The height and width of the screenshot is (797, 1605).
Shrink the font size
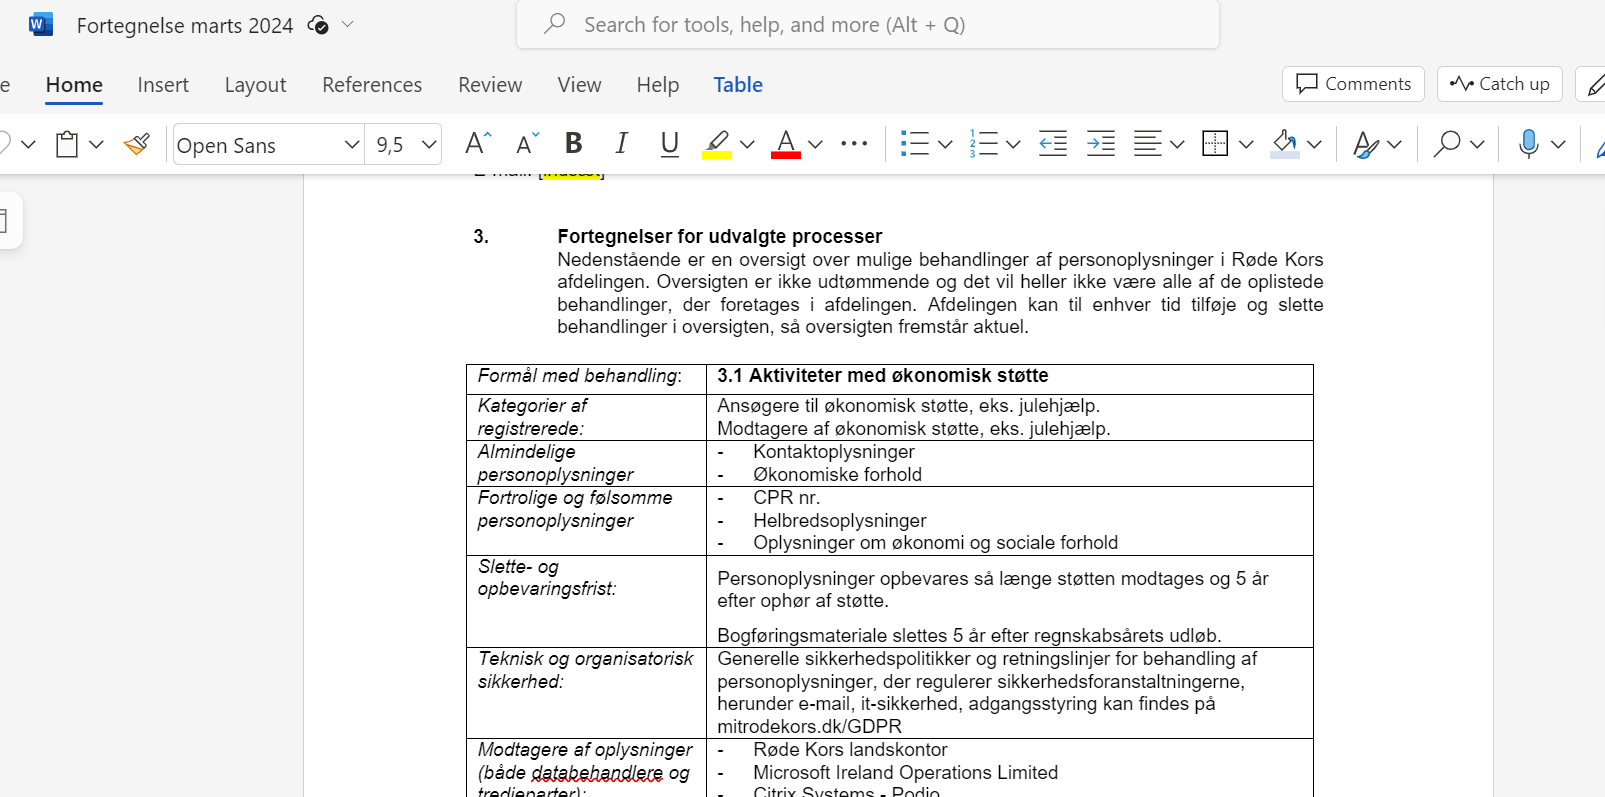pyautogui.click(x=527, y=144)
